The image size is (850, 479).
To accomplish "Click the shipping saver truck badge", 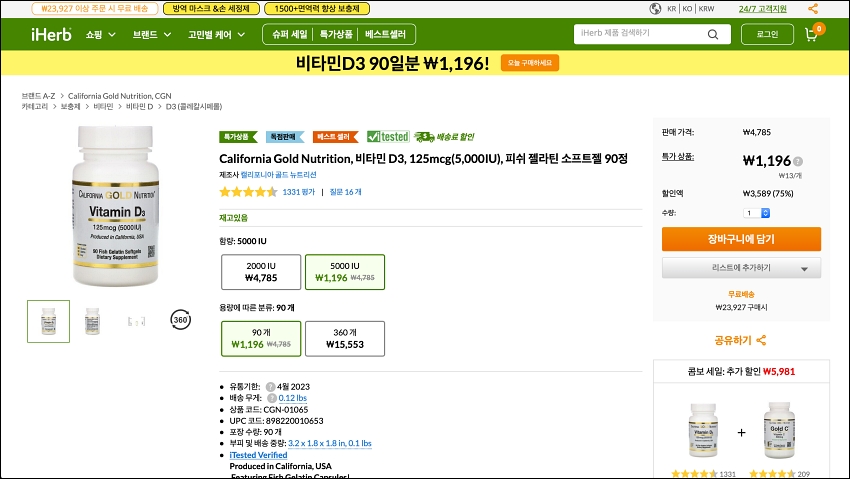I will pos(444,137).
